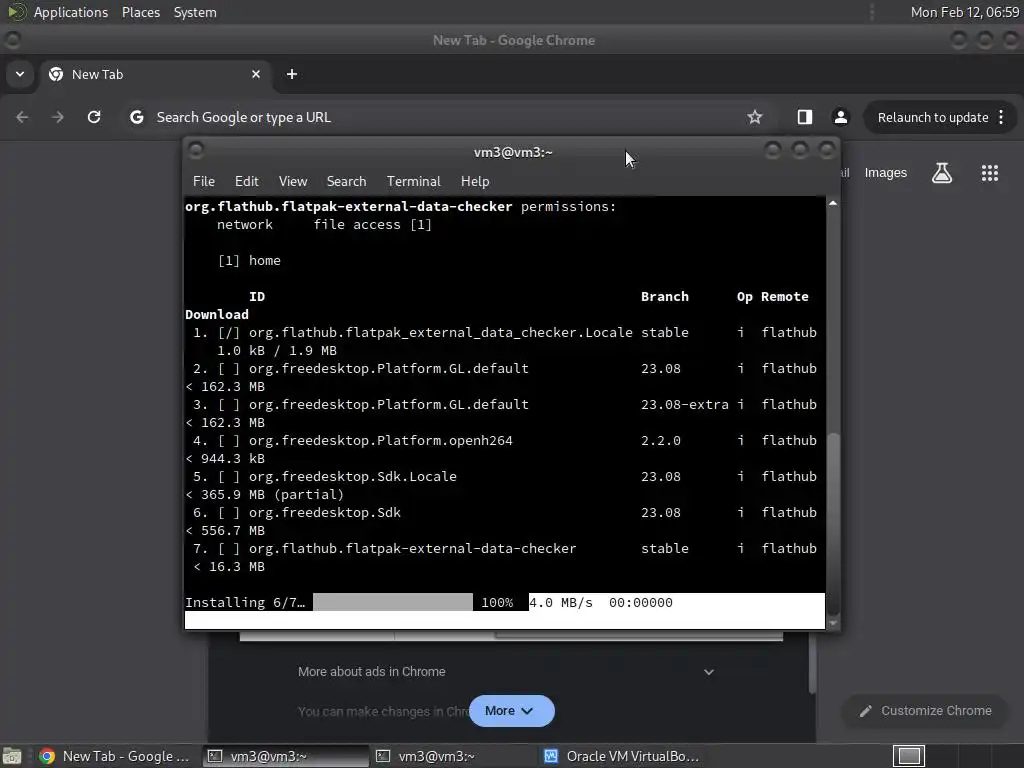Click the Chrome page vertical scrollbar
The width and height of the screenshot is (1024, 768).
tap(812, 663)
